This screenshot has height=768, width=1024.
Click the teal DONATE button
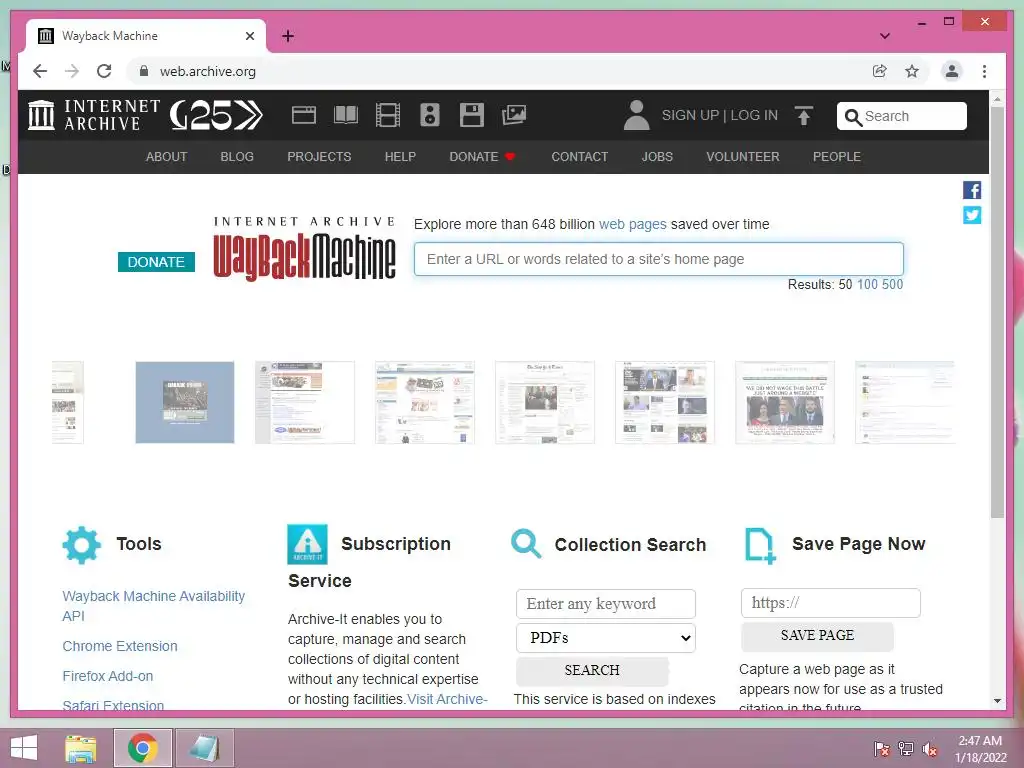(x=156, y=262)
